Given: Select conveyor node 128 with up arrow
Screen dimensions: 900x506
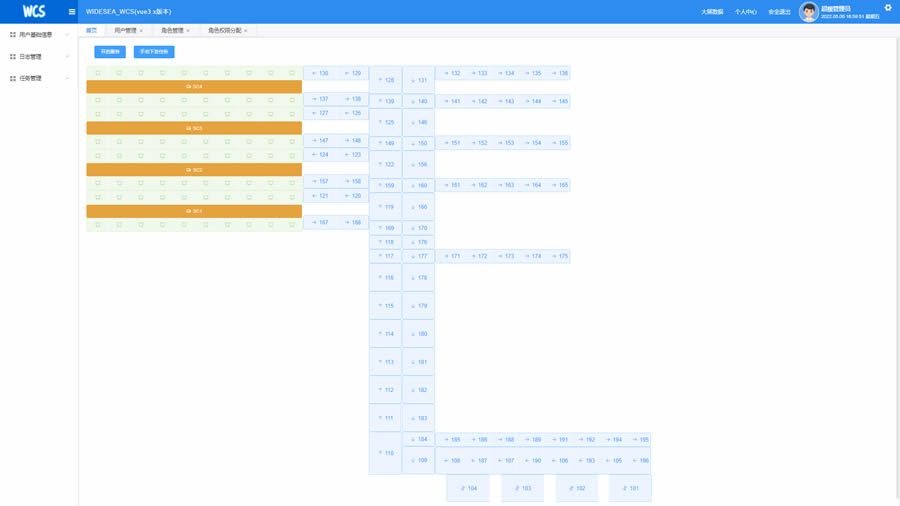Looking at the screenshot, I should 385,80.
